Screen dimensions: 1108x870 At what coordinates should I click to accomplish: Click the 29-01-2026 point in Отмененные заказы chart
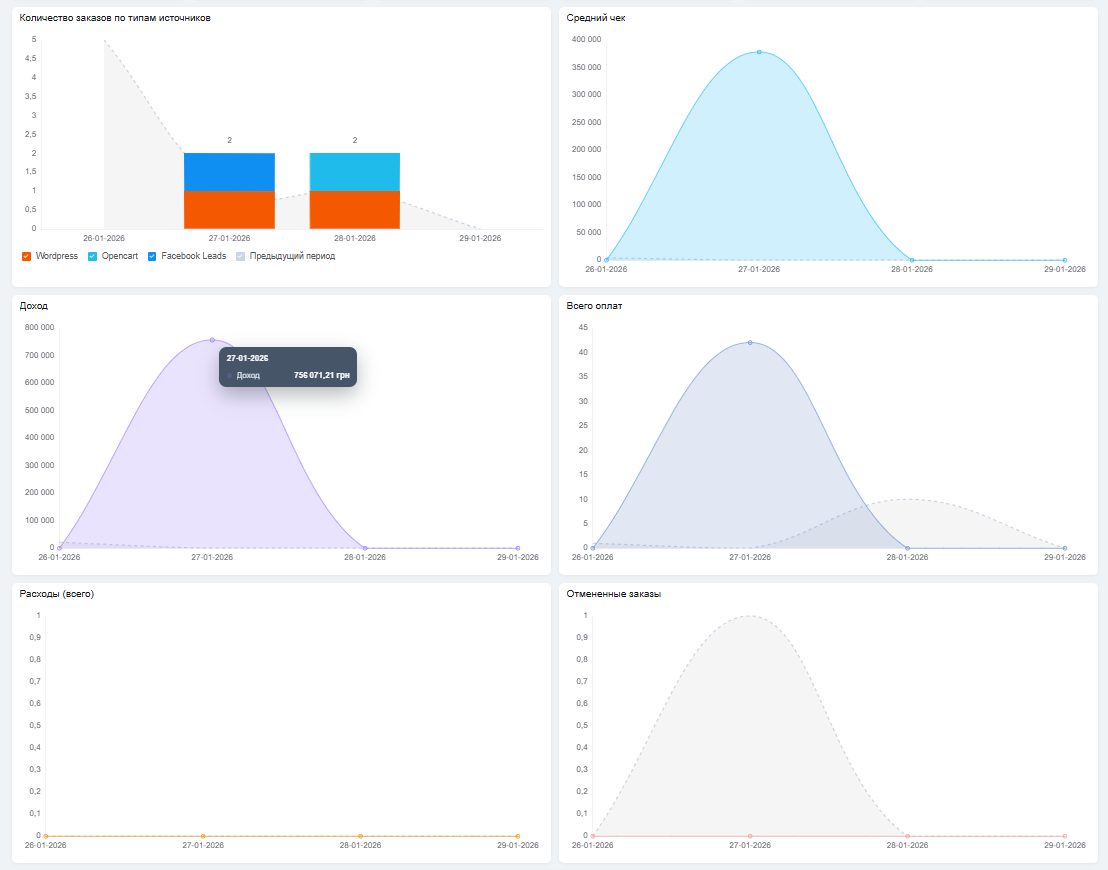1065,836
